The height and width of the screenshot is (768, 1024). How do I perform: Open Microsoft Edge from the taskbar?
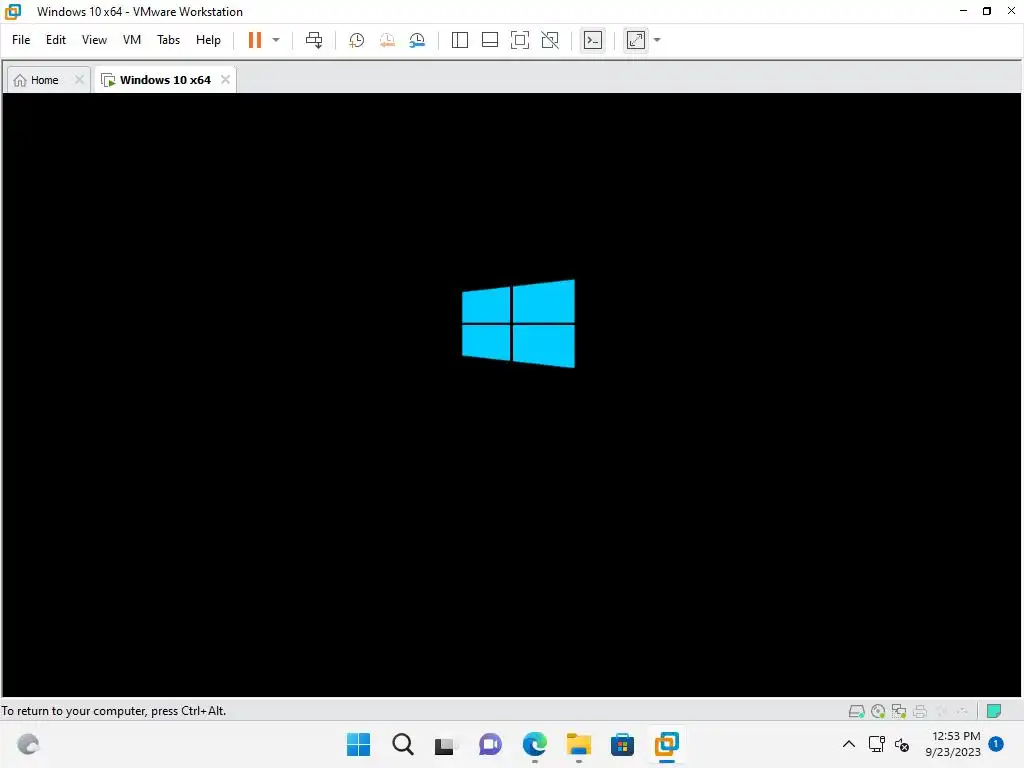click(535, 744)
